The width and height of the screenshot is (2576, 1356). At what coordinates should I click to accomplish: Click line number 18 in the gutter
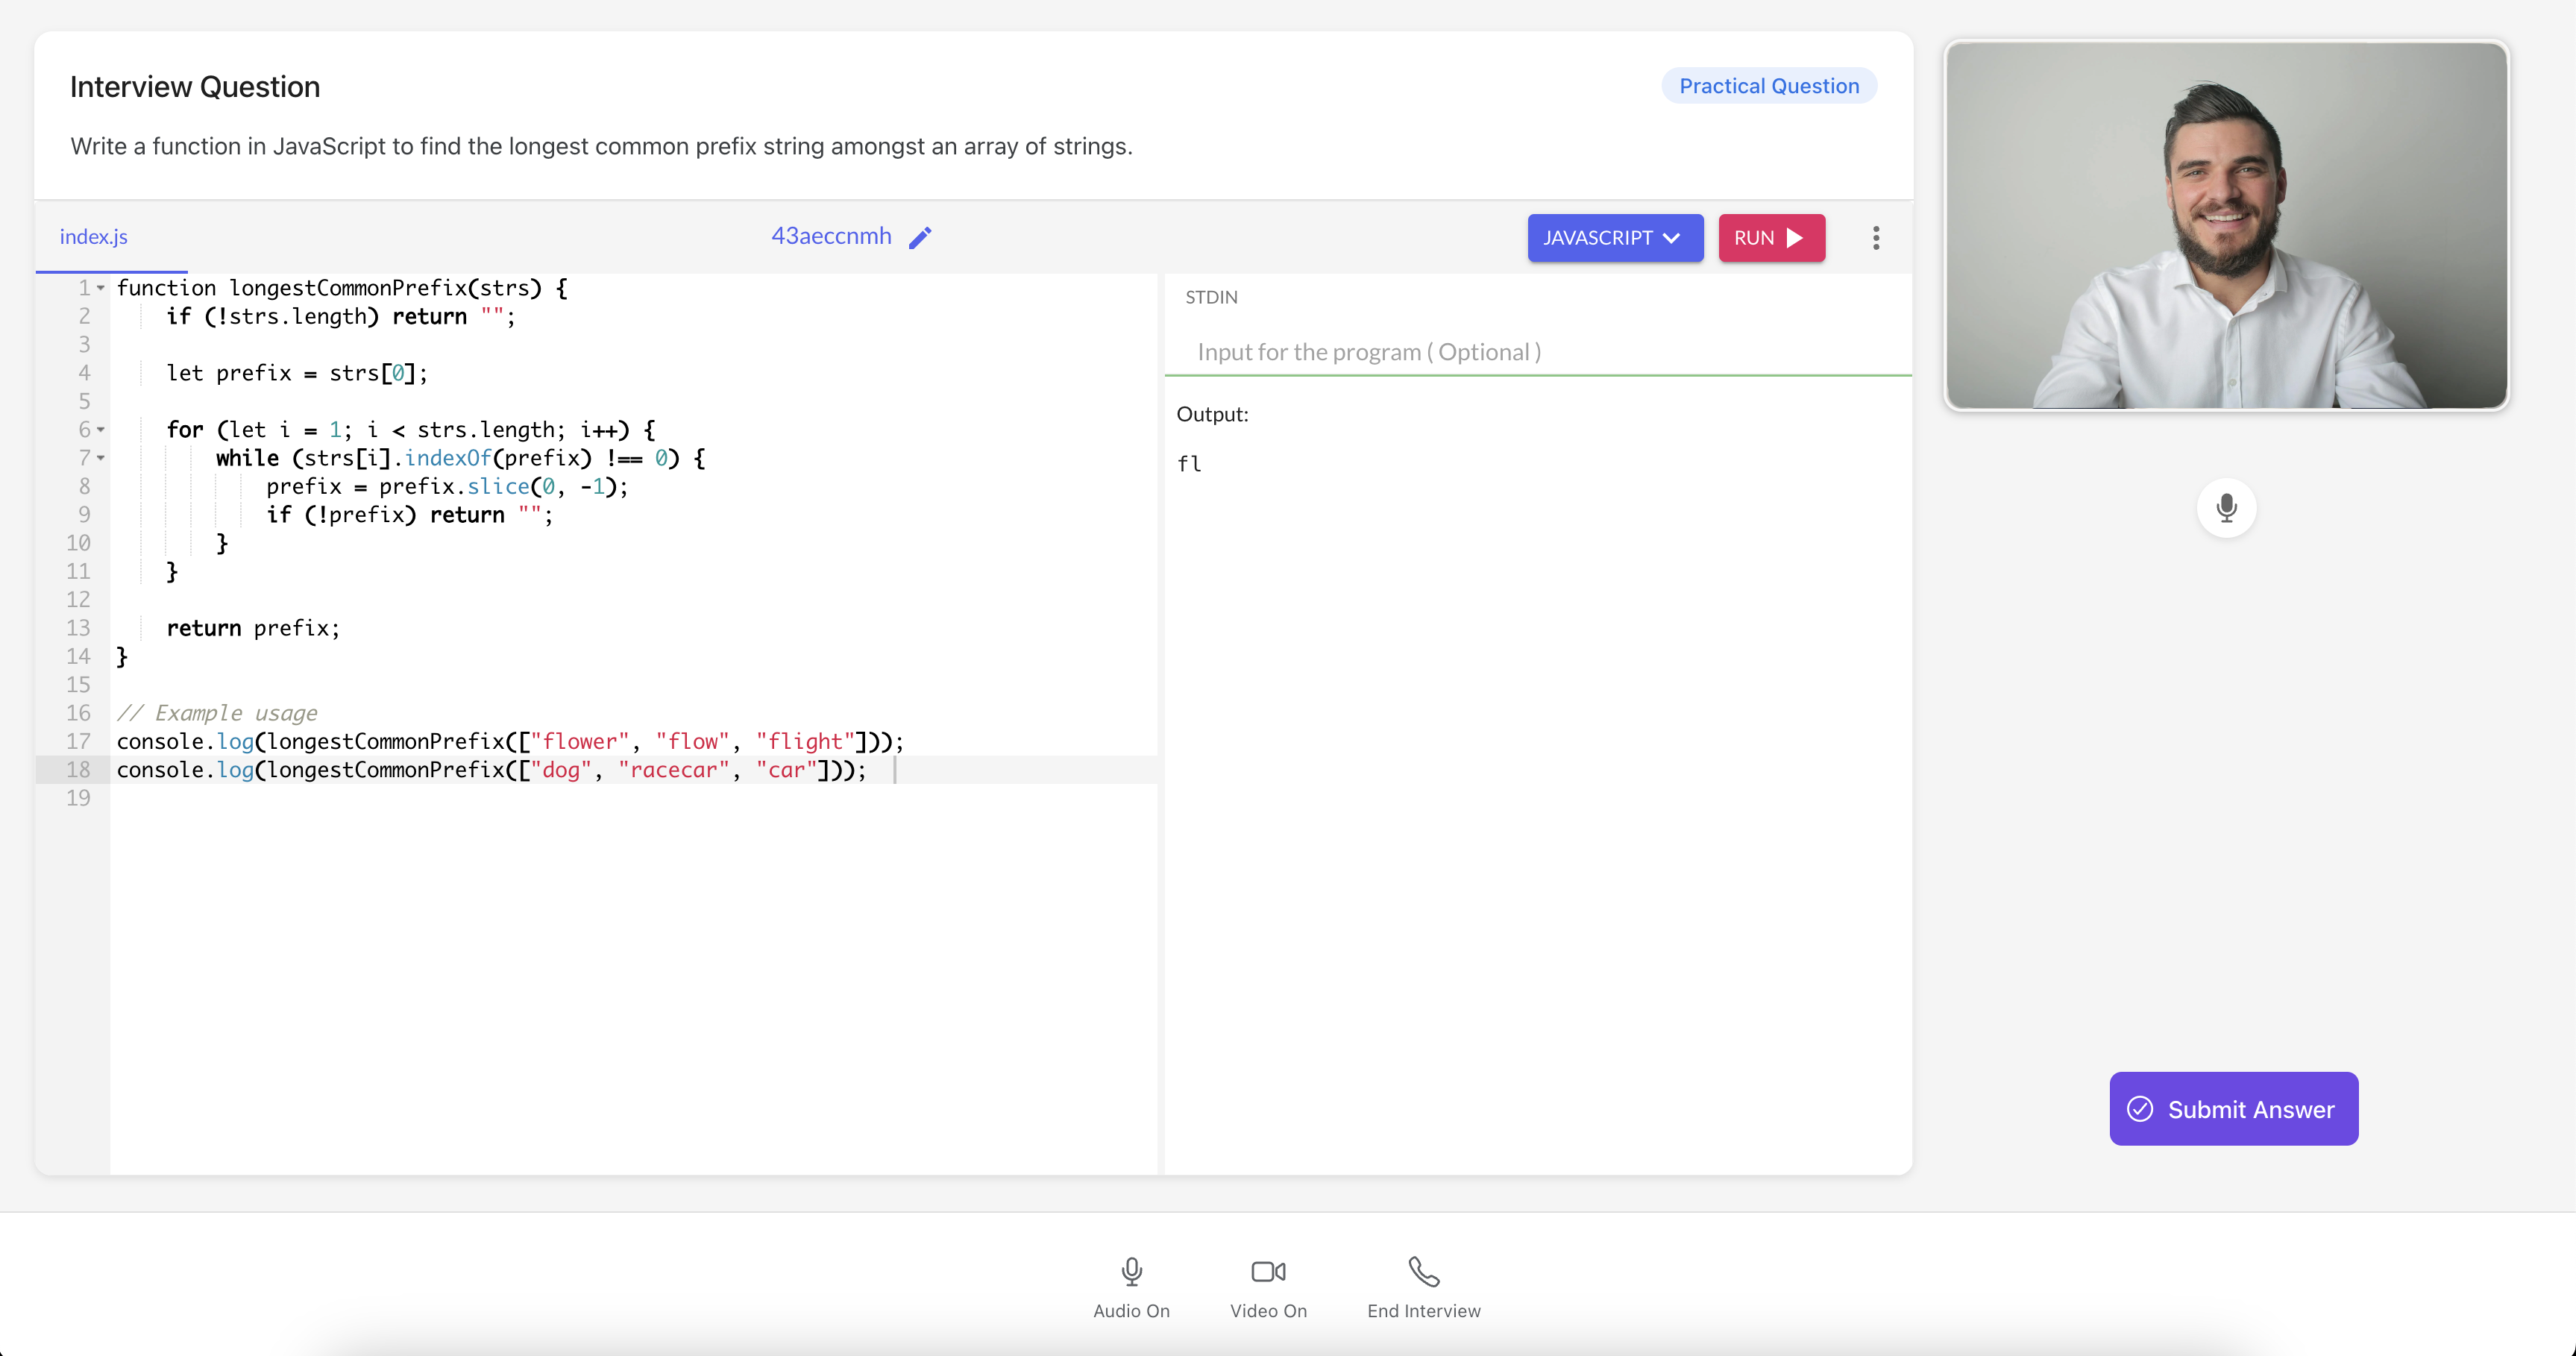click(79, 770)
